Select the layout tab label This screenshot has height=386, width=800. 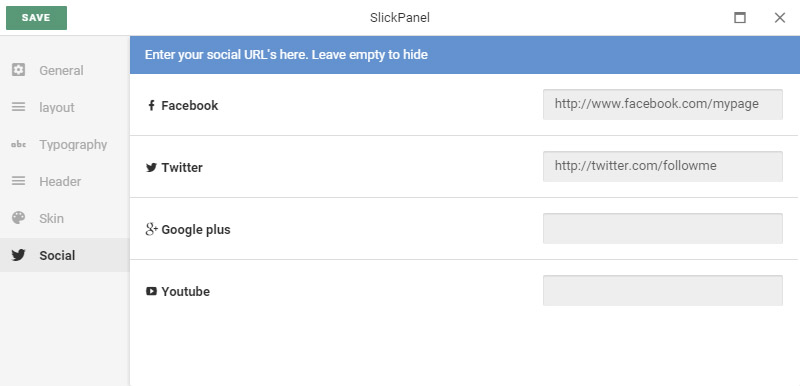[x=57, y=108]
